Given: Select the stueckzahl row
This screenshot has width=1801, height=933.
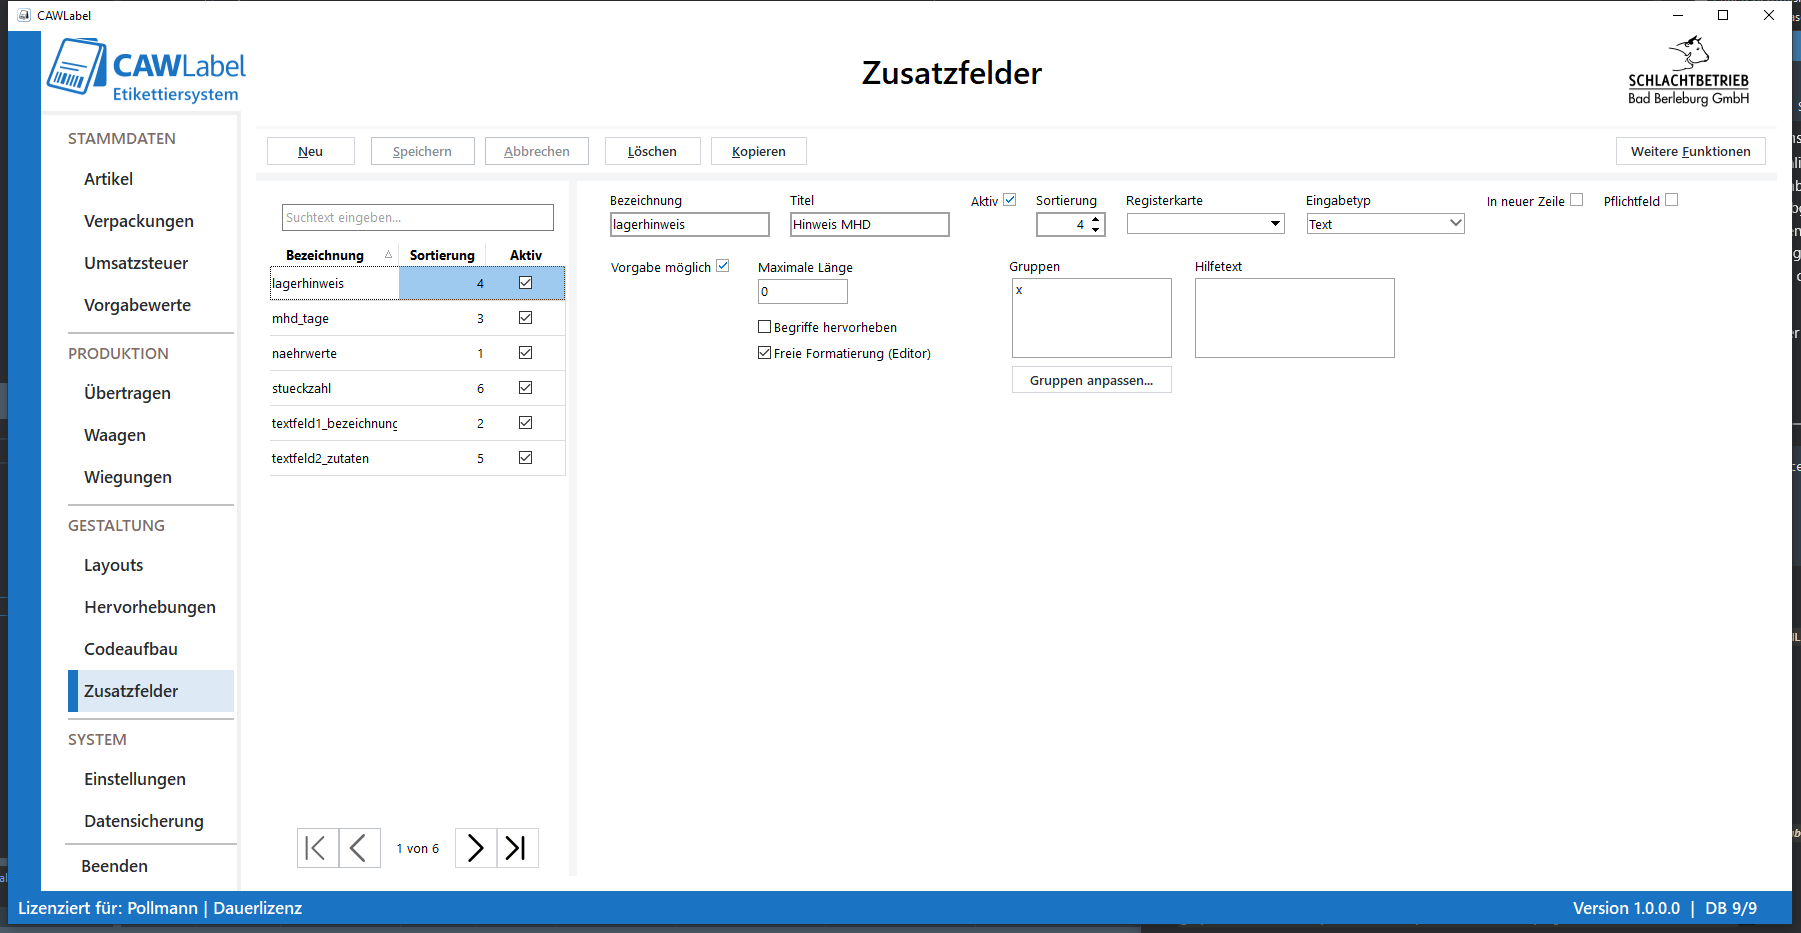Looking at the screenshot, I should pos(417,388).
